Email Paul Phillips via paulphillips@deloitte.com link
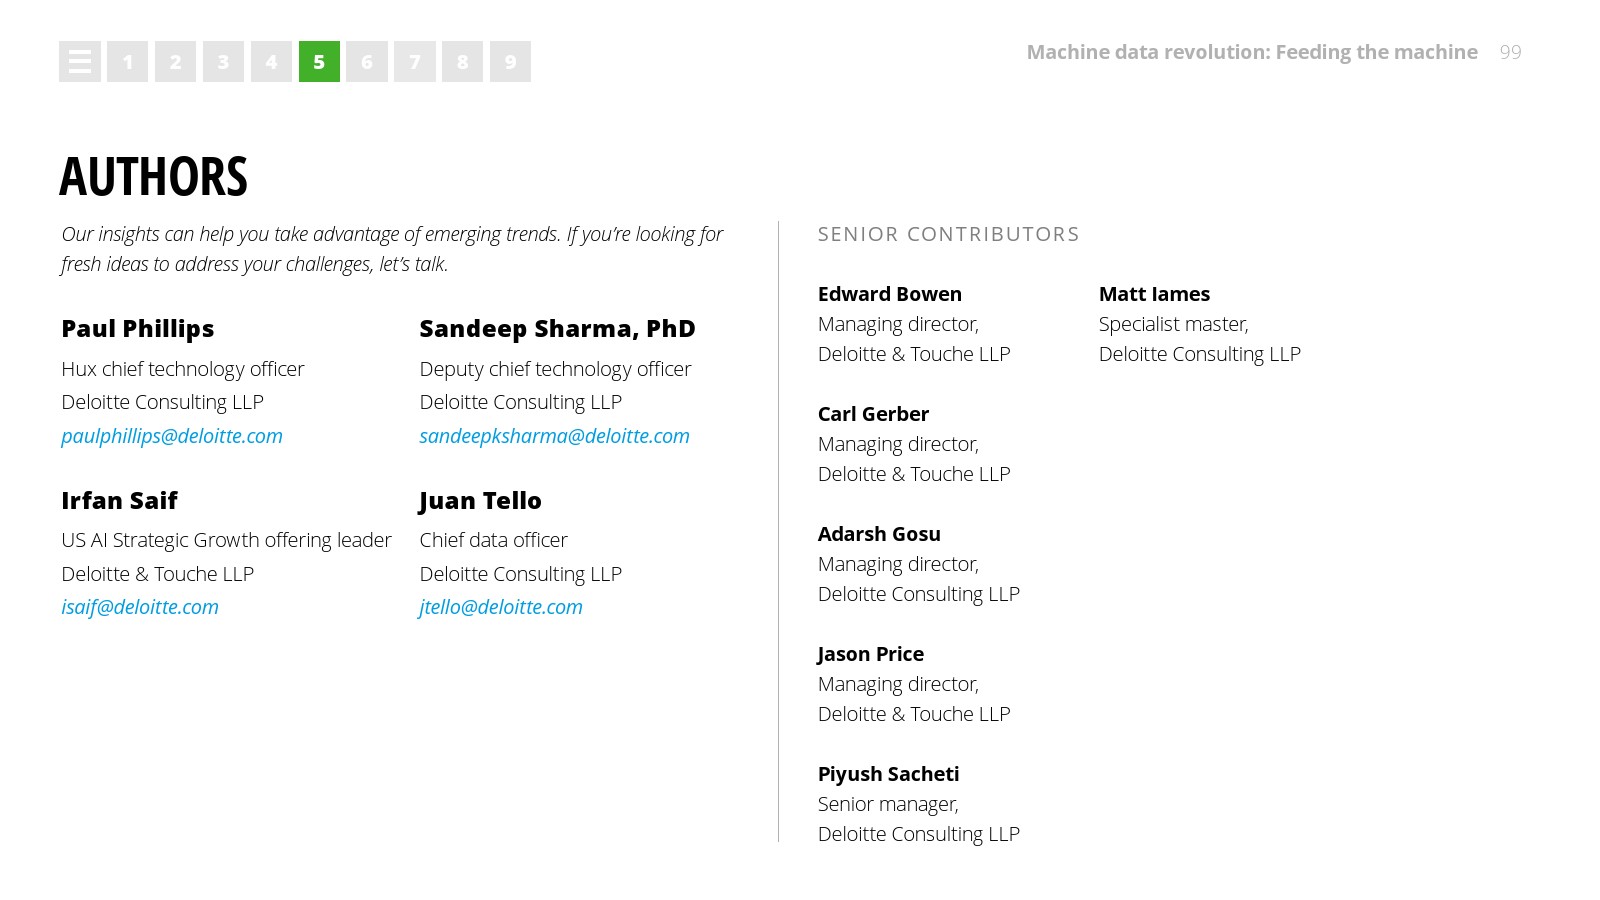This screenshot has width=1600, height=900. (x=172, y=436)
